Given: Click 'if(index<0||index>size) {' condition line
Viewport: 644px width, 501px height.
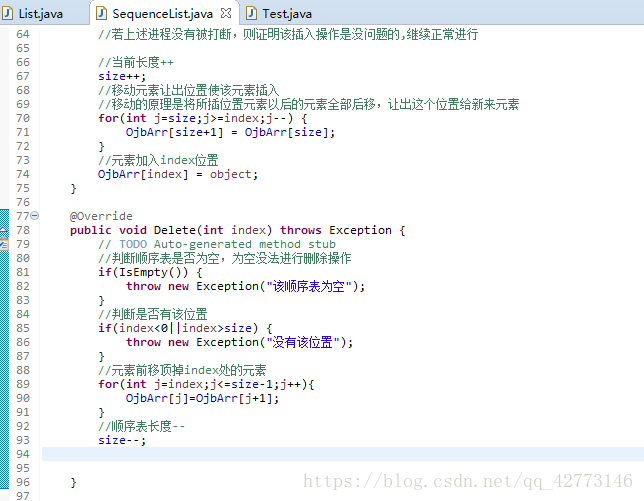Looking at the screenshot, I should [x=185, y=328].
